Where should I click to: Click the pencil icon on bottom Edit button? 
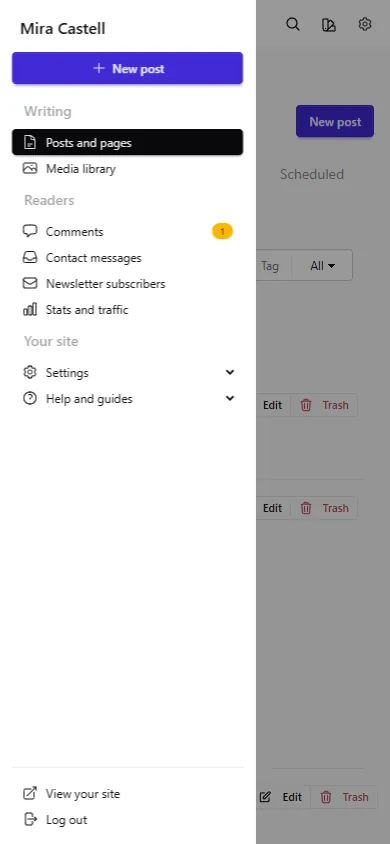(265, 797)
